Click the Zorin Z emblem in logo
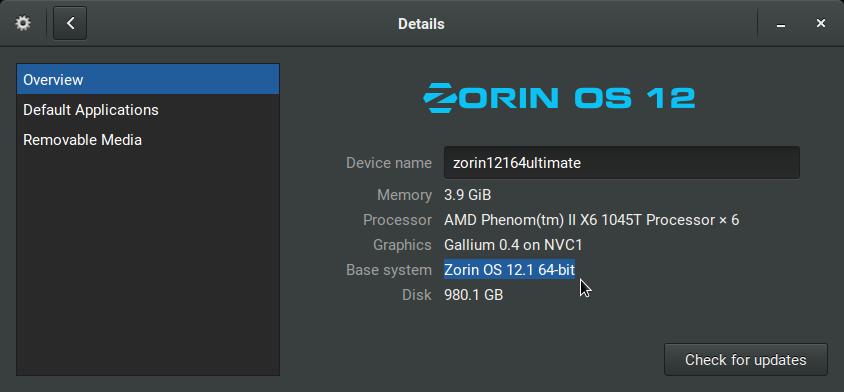This screenshot has width=844, height=392. coord(437,97)
